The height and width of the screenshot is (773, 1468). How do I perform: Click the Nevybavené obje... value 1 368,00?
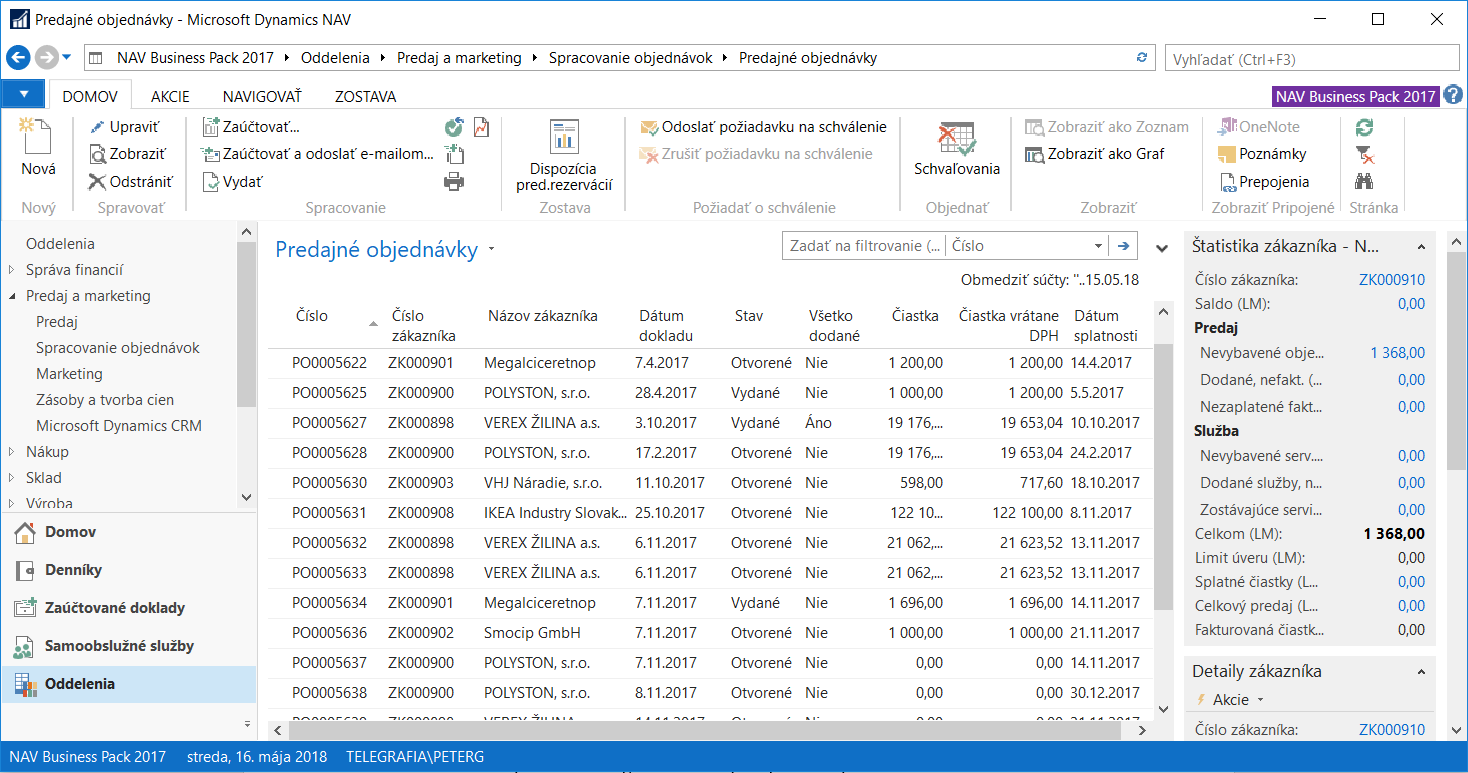pyautogui.click(x=1397, y=353)
